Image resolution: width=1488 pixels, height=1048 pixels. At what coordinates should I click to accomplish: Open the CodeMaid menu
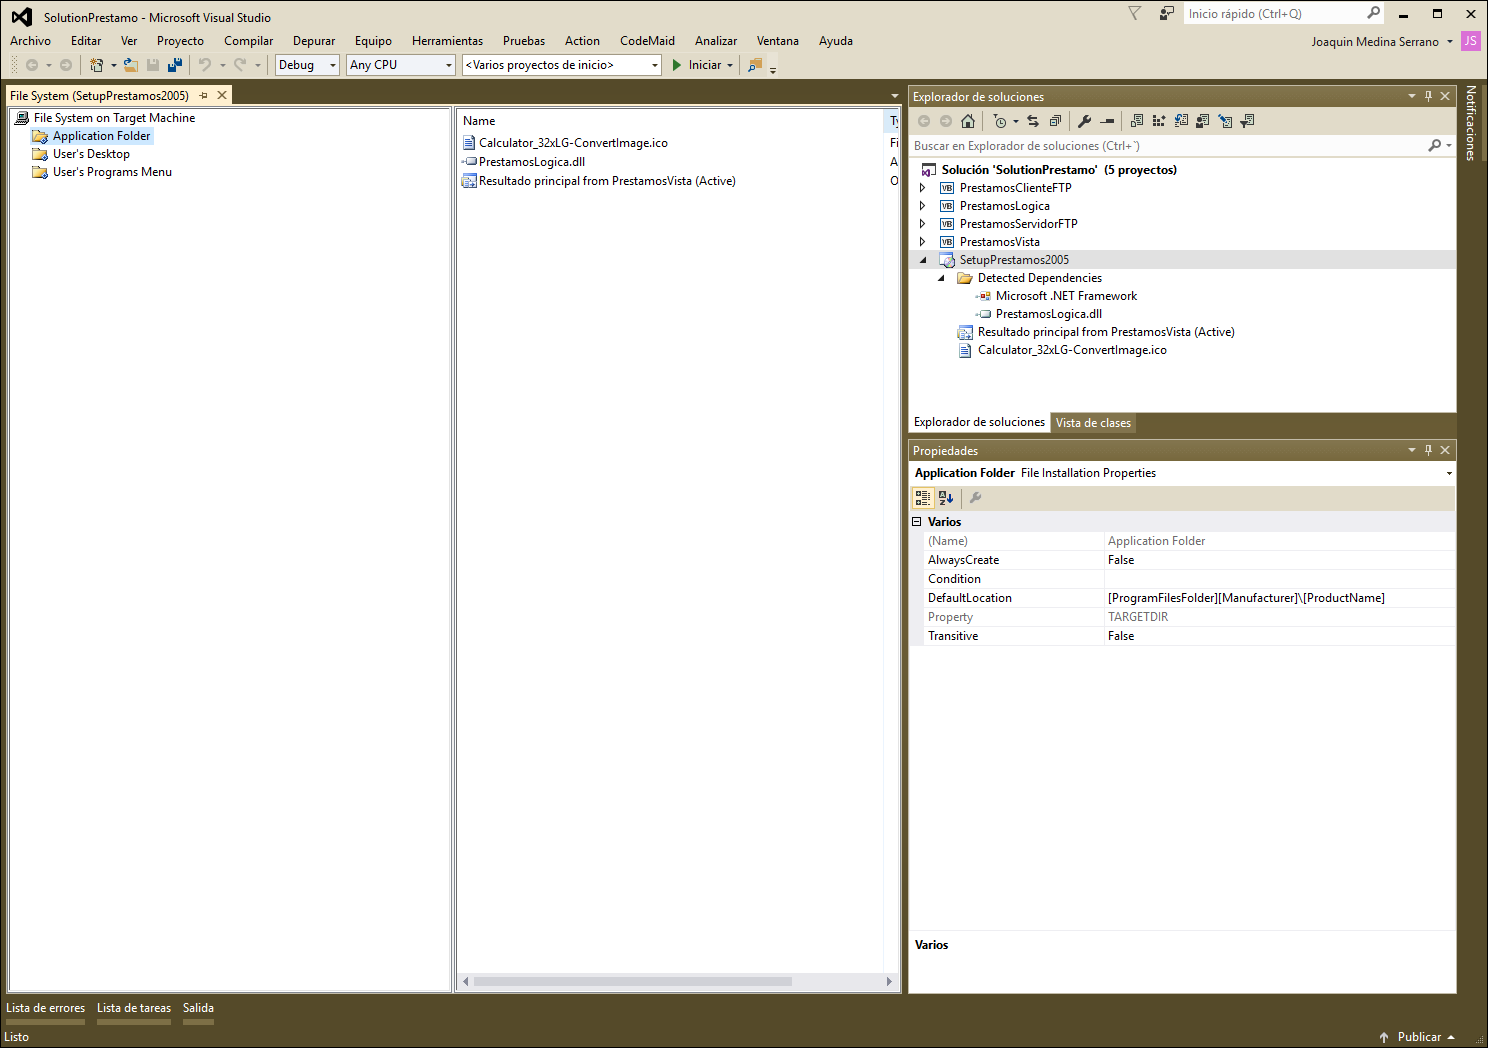[647, 41]
